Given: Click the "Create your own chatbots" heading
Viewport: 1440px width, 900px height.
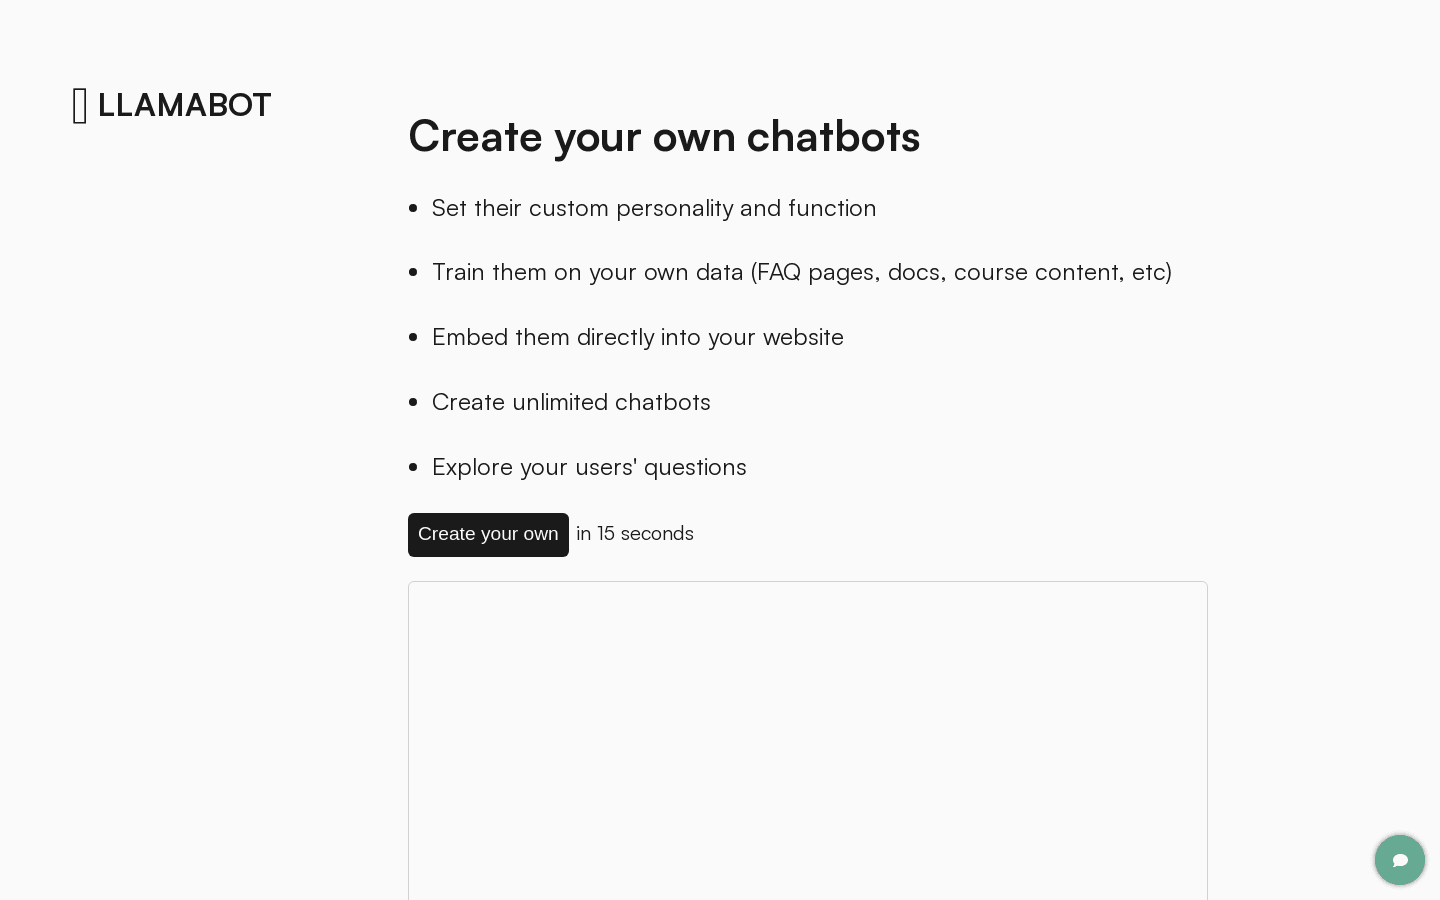Looking at the screenshot, I should pos(663,136).
